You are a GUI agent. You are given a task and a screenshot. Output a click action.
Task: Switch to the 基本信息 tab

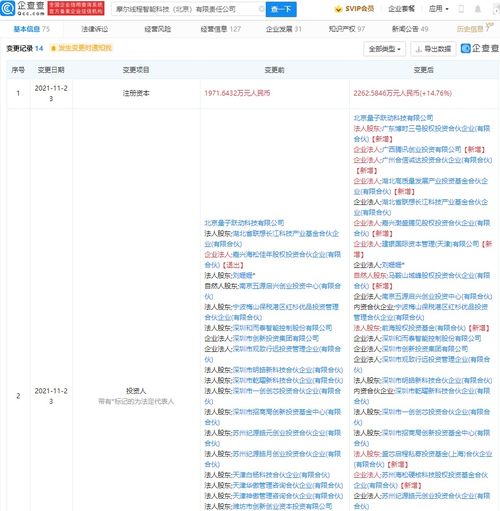coord(31,29)
